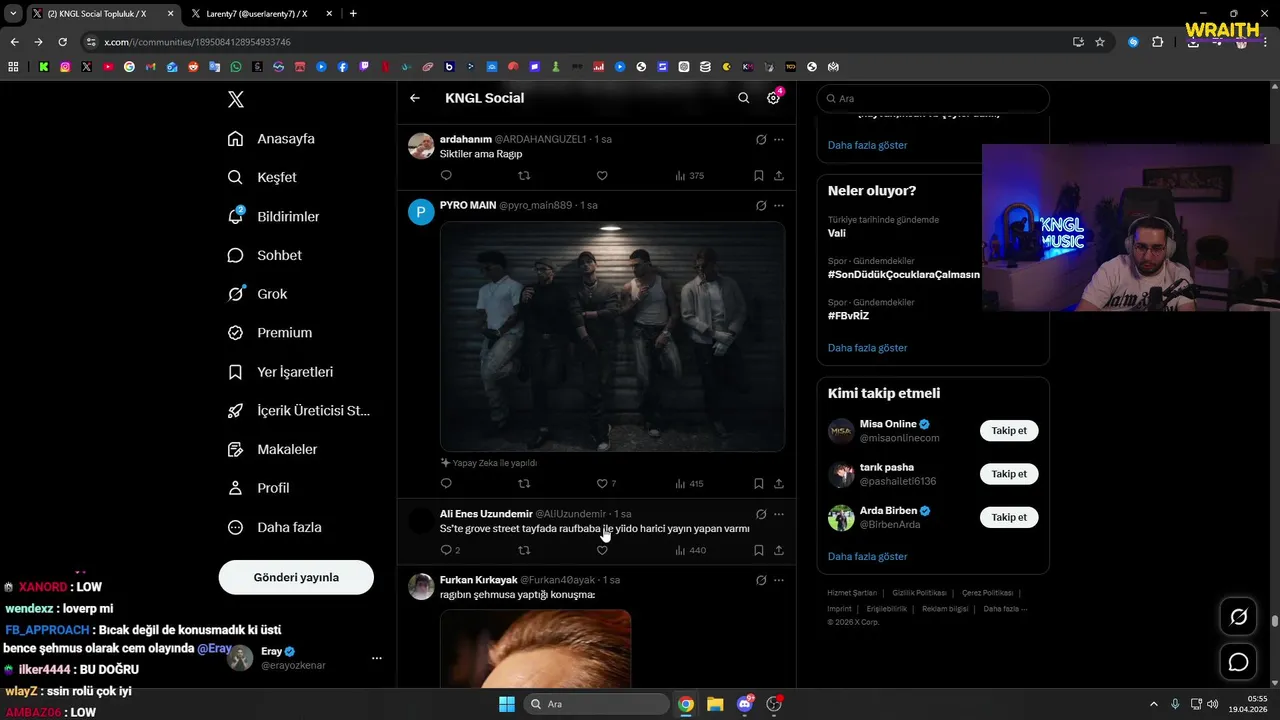The width and height of the screenshot is (1280, 720).
Task: Open #FBvRİZ trending hashtag
Action: pyautogui.click(x=848, y=316)
